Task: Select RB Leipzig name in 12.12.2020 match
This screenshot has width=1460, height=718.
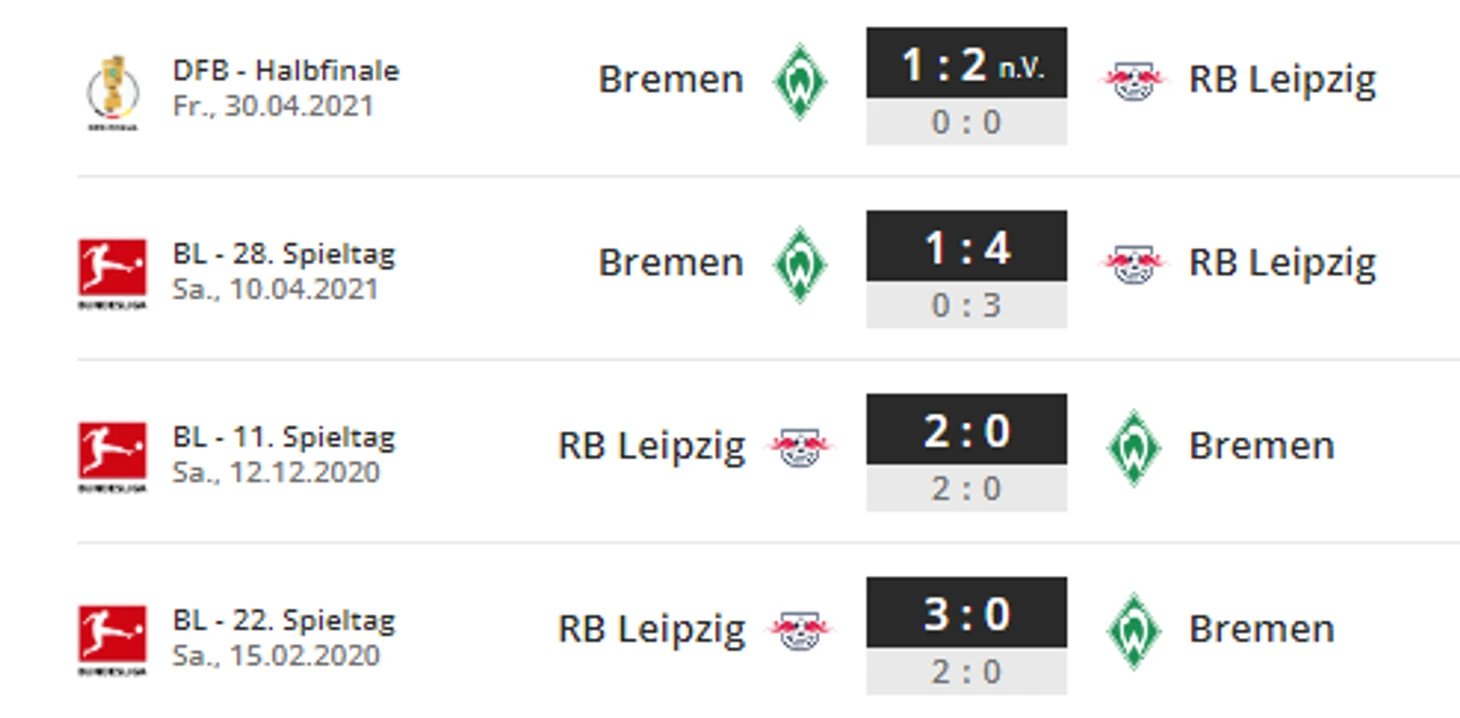Action: (x=651, y=446)
